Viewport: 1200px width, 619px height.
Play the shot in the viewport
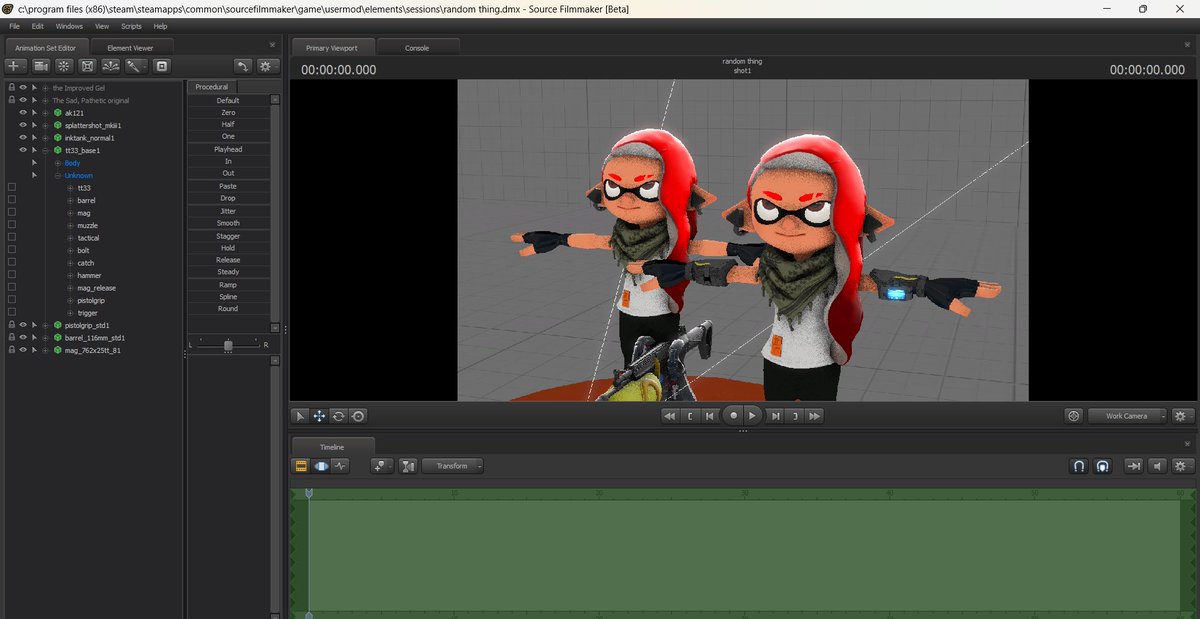click(753, 415)
